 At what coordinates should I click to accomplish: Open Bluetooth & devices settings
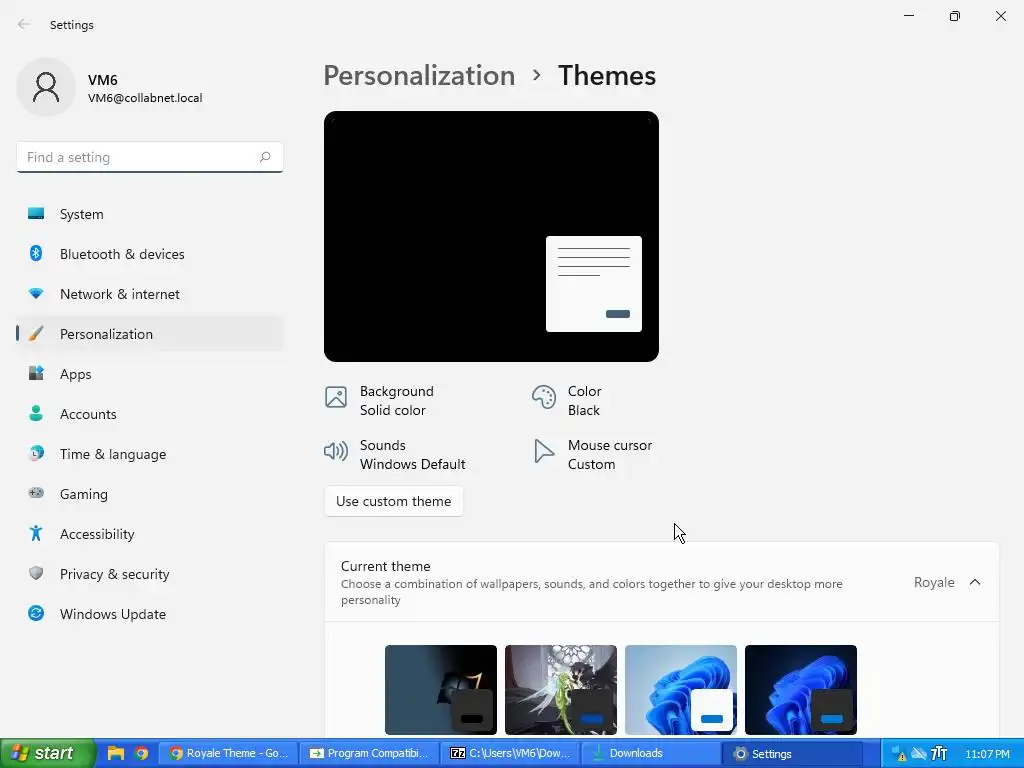[x=150, y=253]
